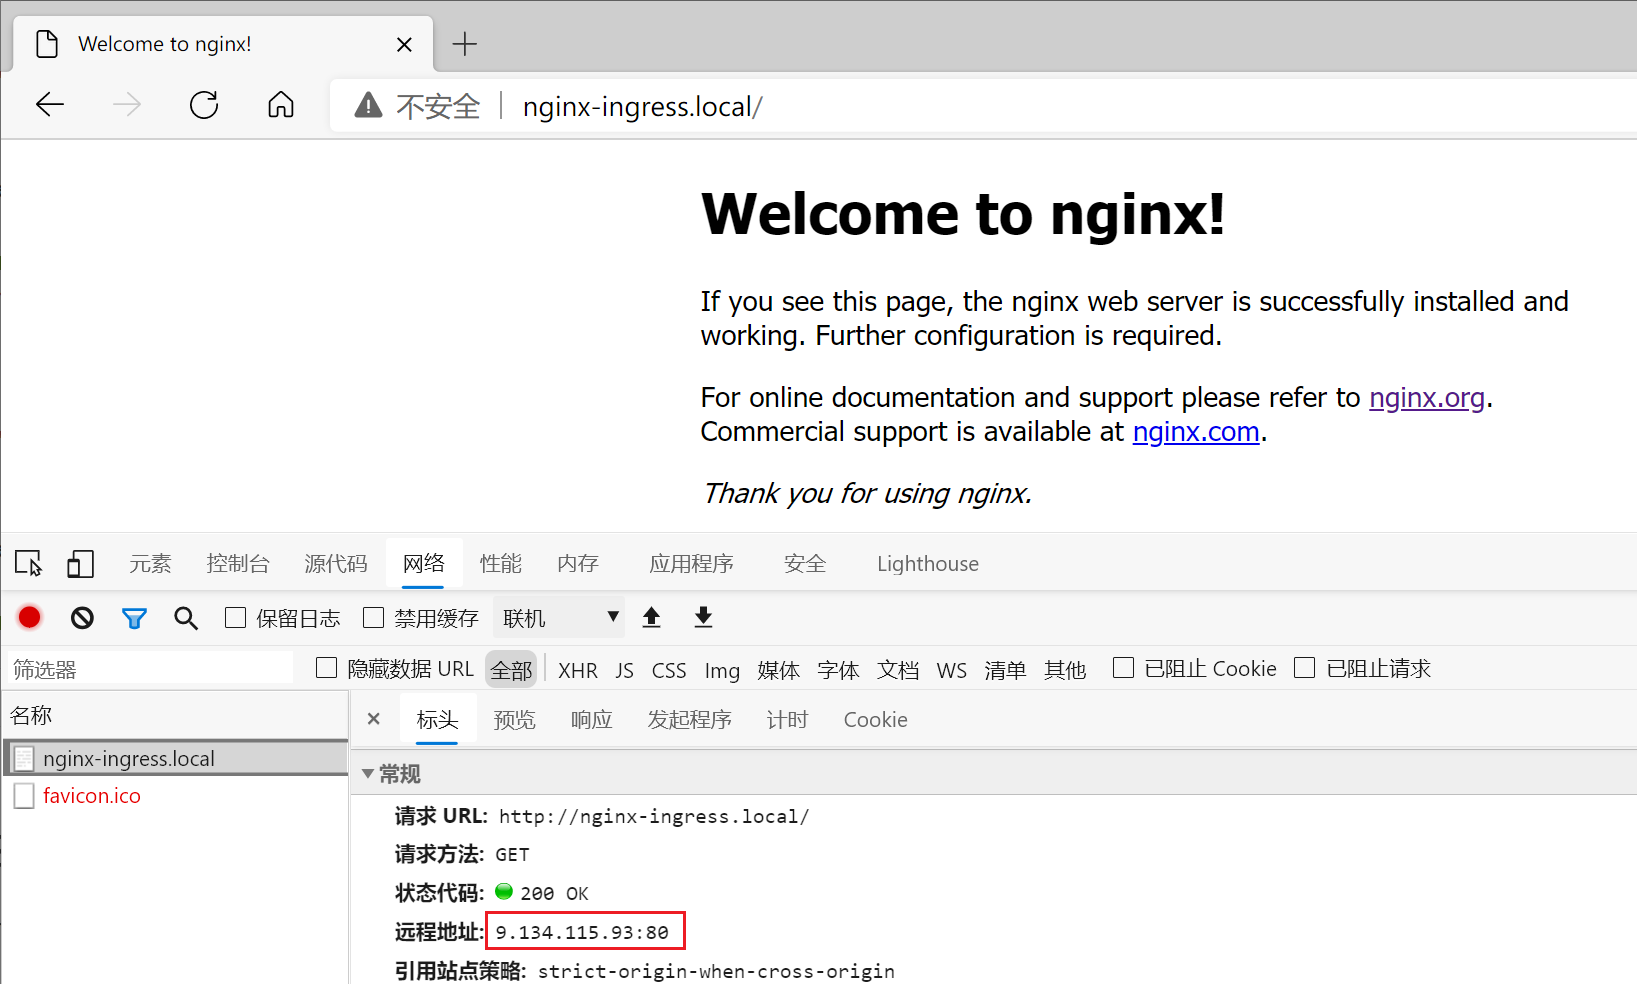The height and width of the screenshot is (984, 1637).
Task: Select the 标头 request tab
Action: tap(438, 720)
